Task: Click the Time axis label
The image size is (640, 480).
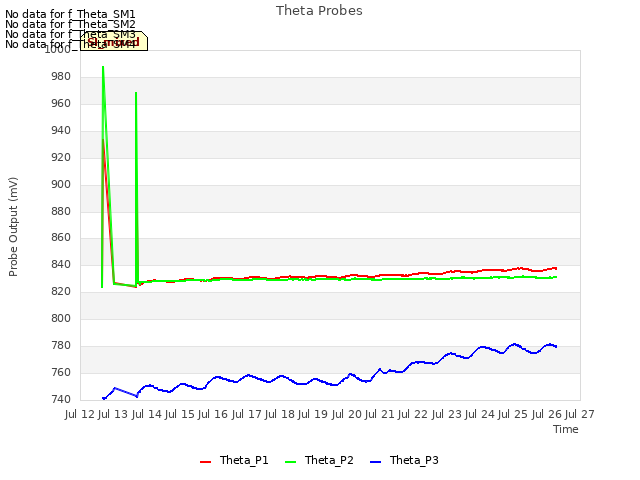Action: (x=566, y=429)
